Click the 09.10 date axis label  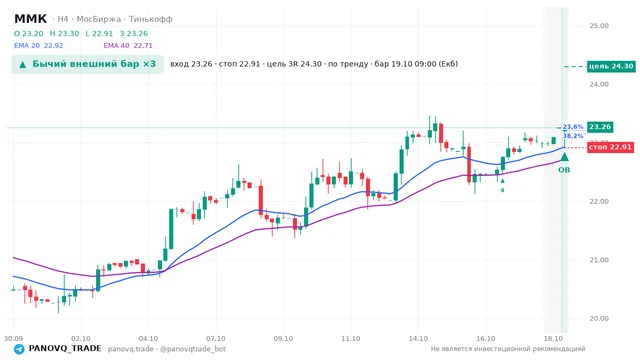283,339
